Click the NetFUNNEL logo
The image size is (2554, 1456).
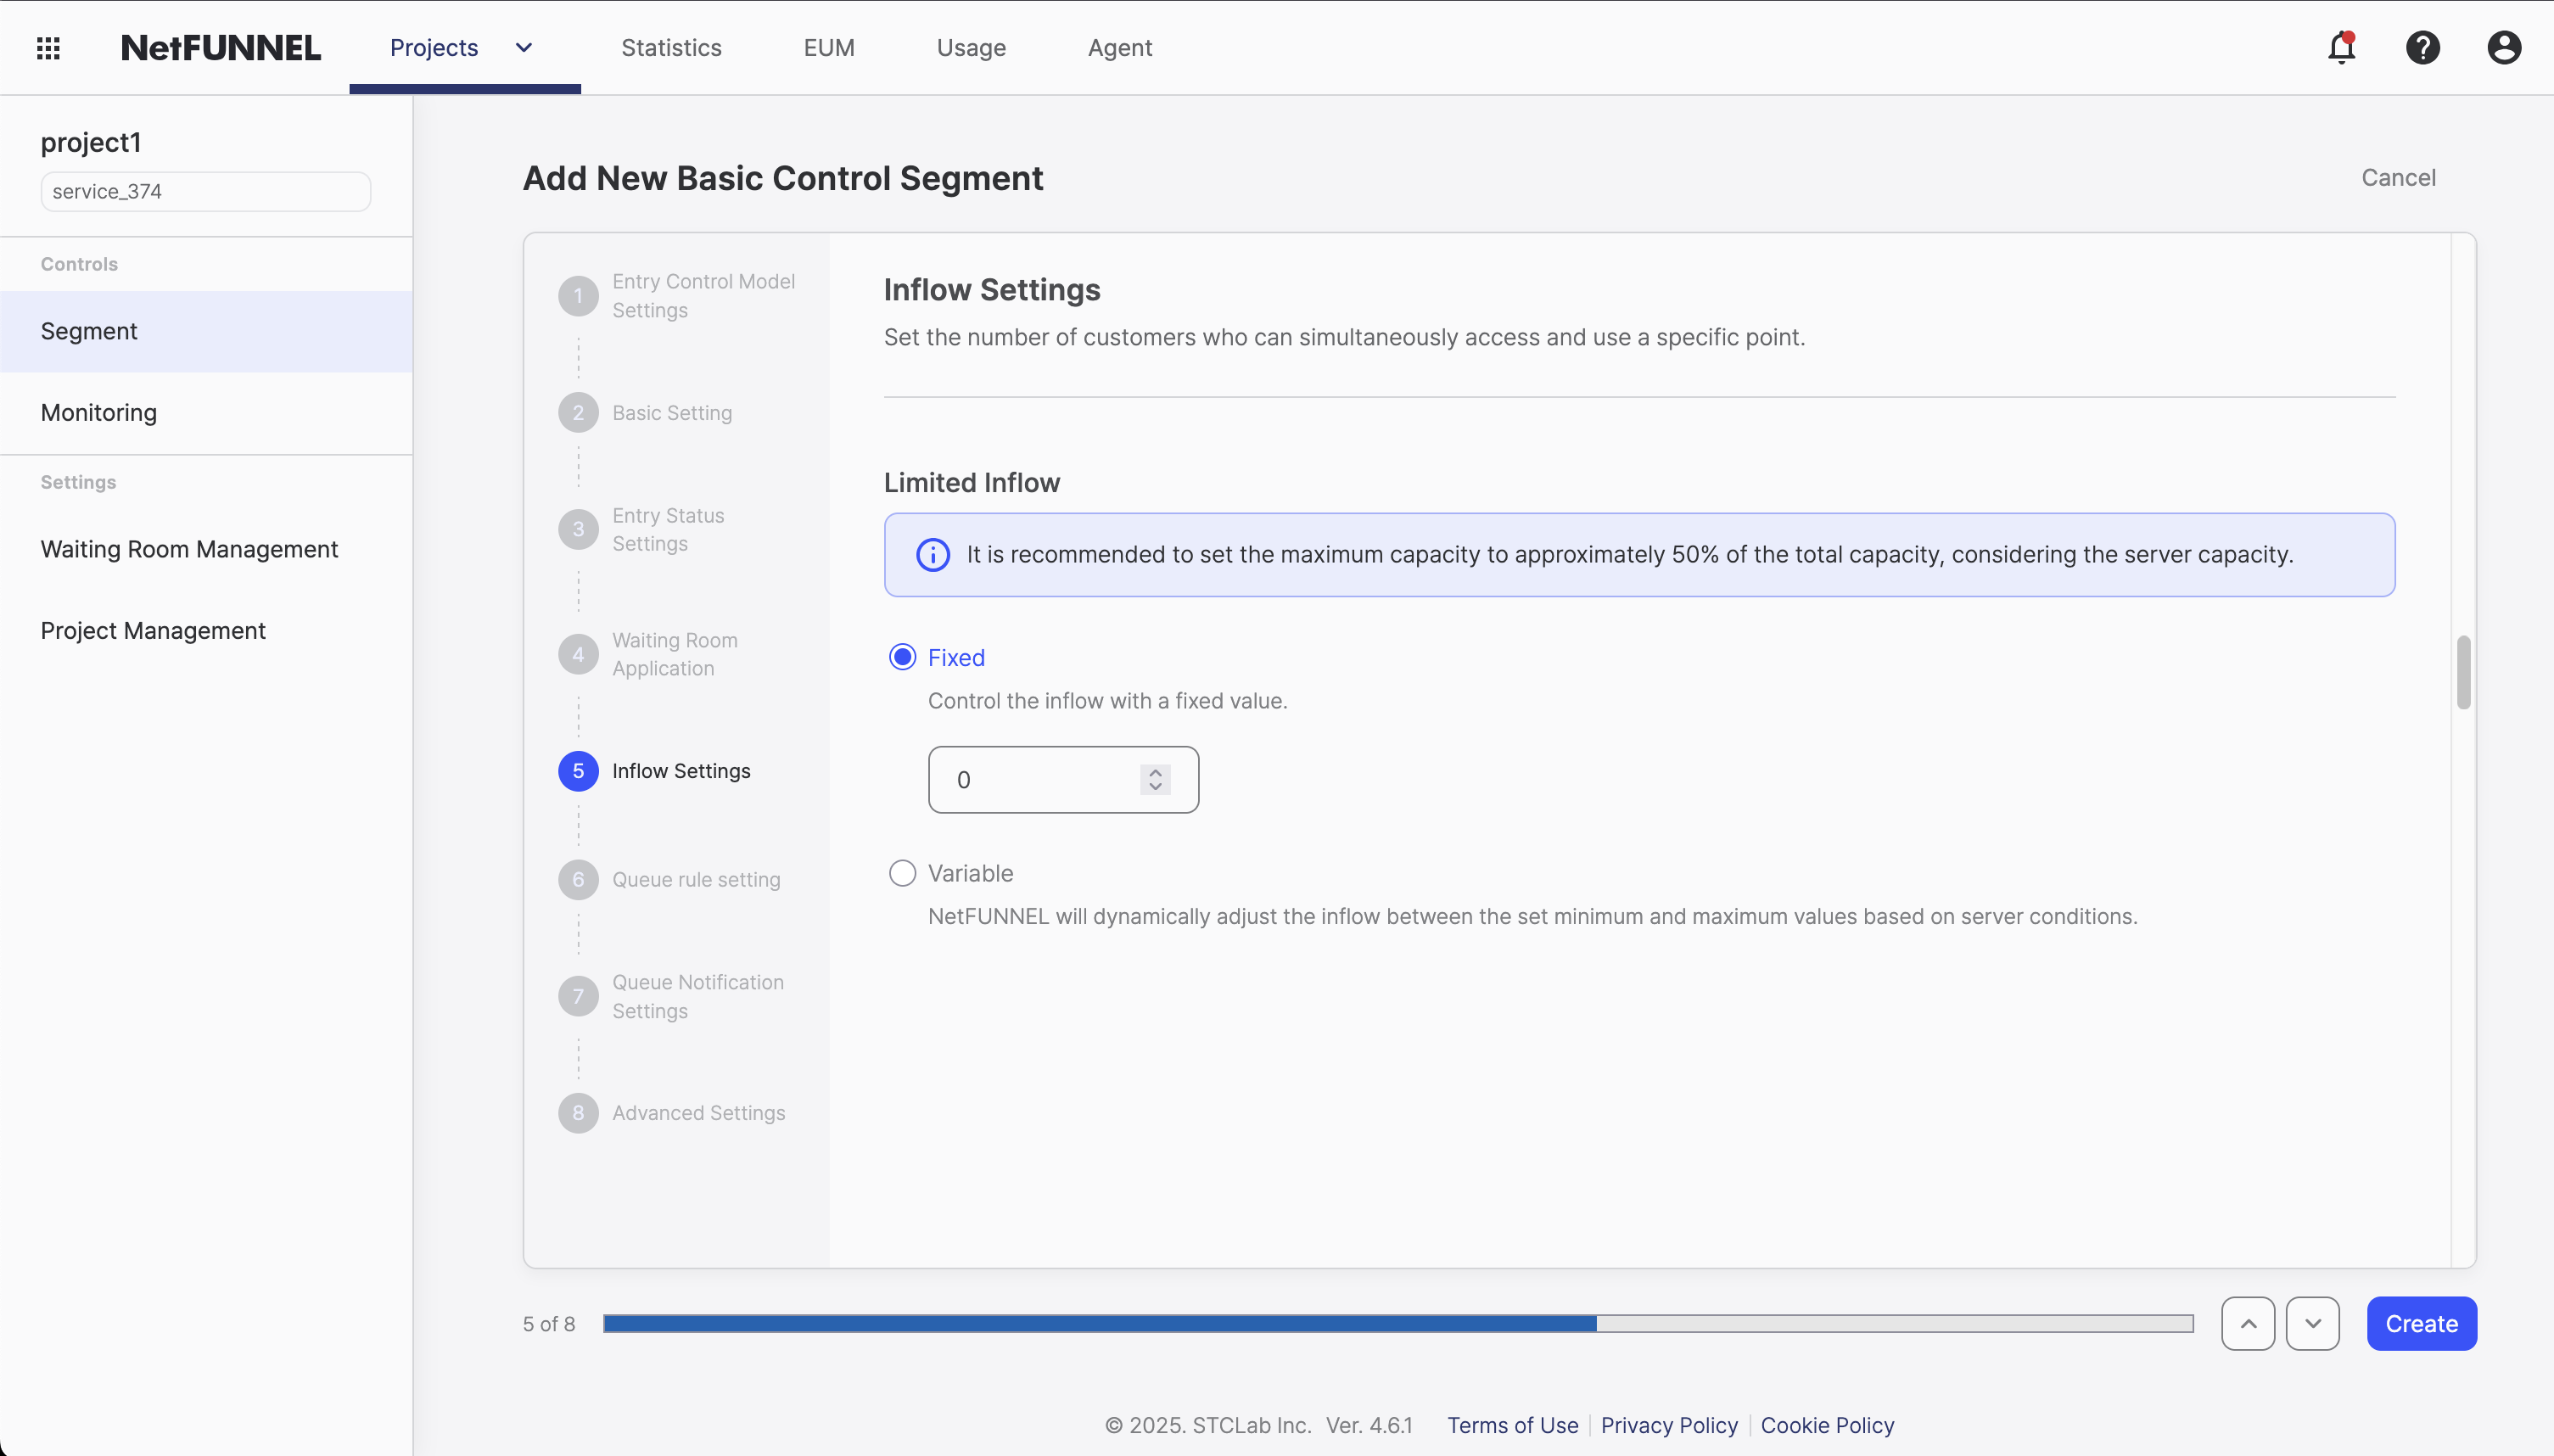[221, 47]
